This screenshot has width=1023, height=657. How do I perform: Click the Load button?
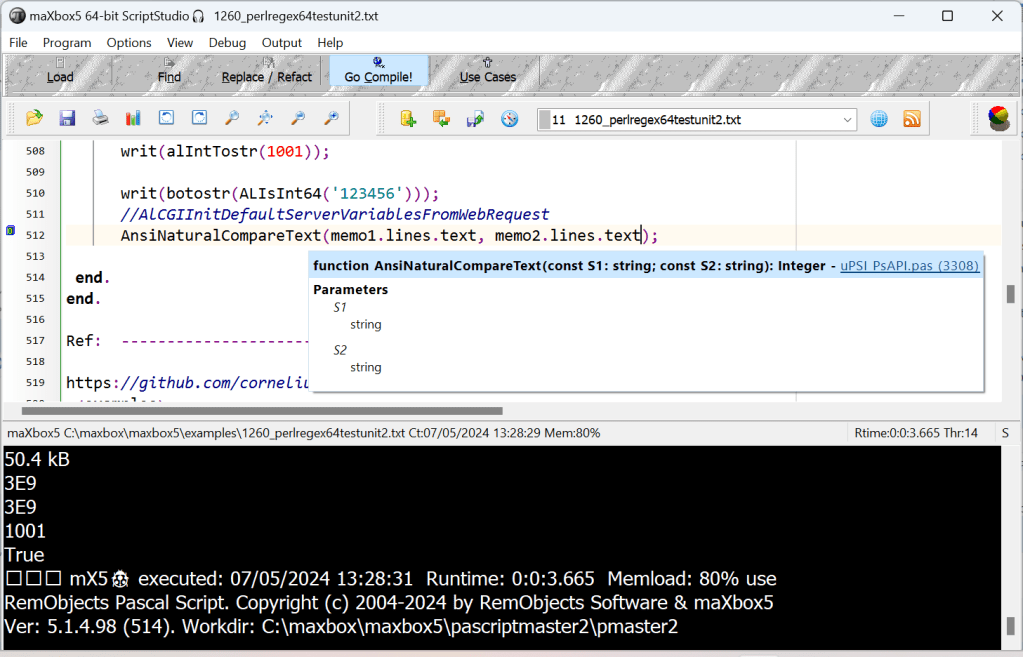60,71
